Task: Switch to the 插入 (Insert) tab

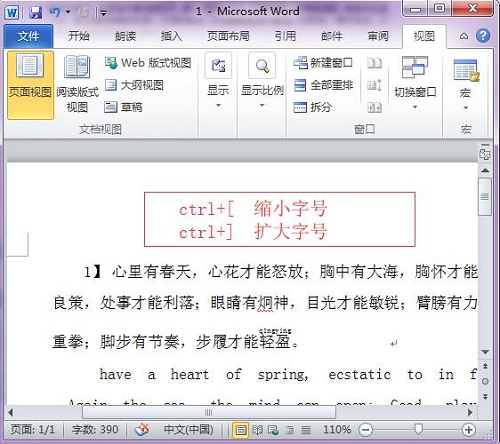Action: [x=171, y=36]
